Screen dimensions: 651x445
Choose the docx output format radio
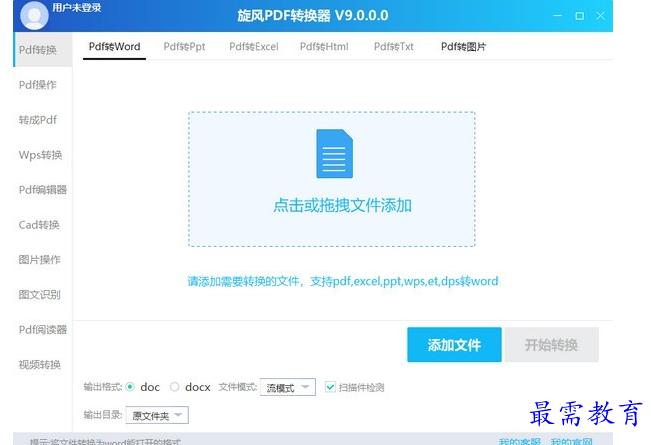pyautogui.click(x=174, y=387)
